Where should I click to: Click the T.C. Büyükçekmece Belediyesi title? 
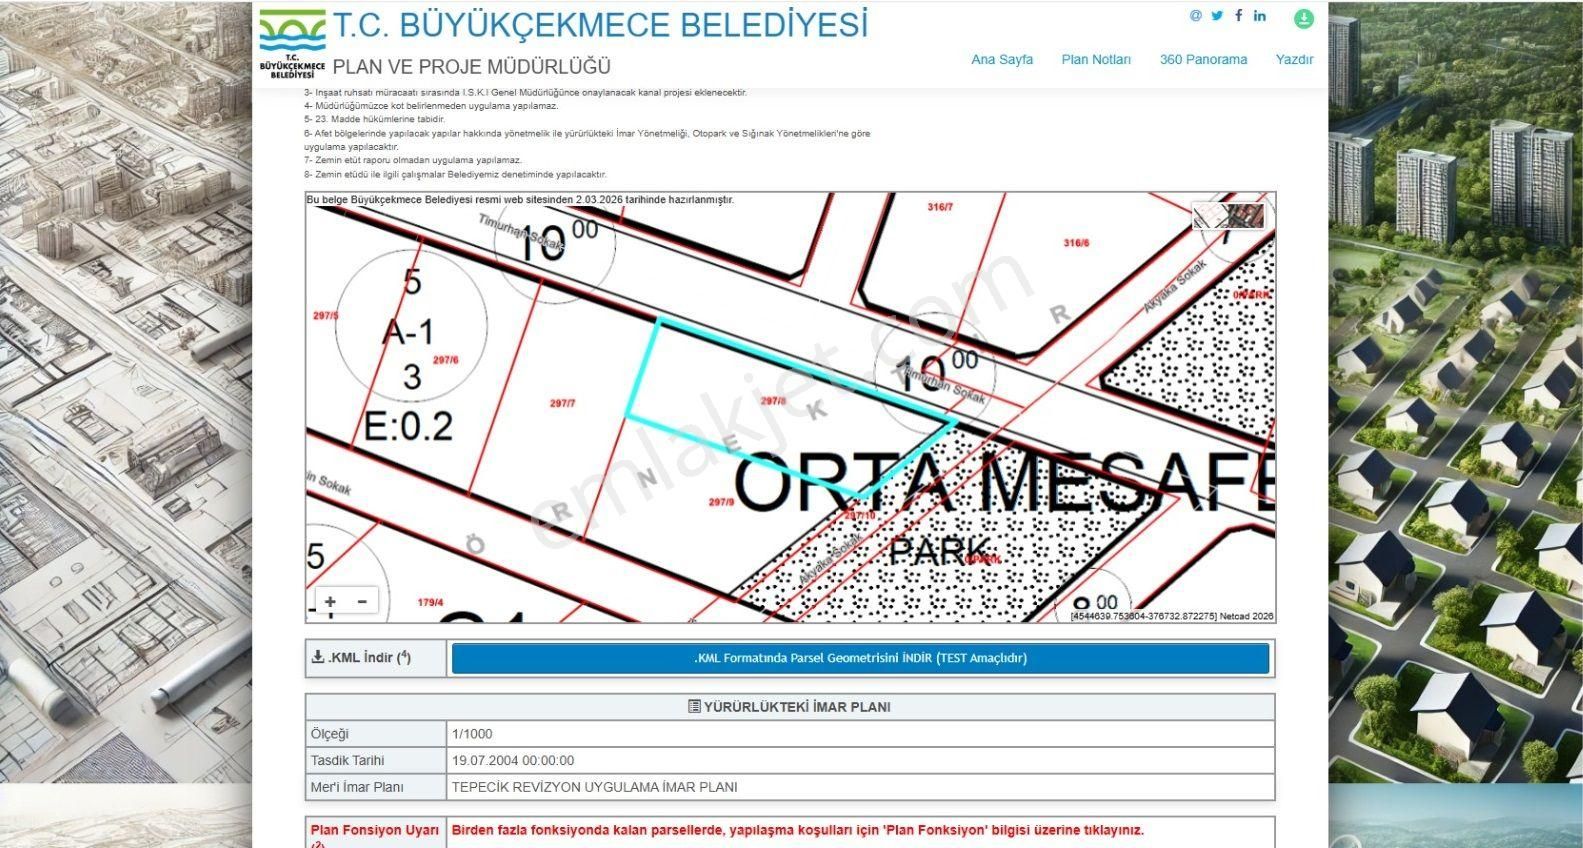[x=600, y=25]
